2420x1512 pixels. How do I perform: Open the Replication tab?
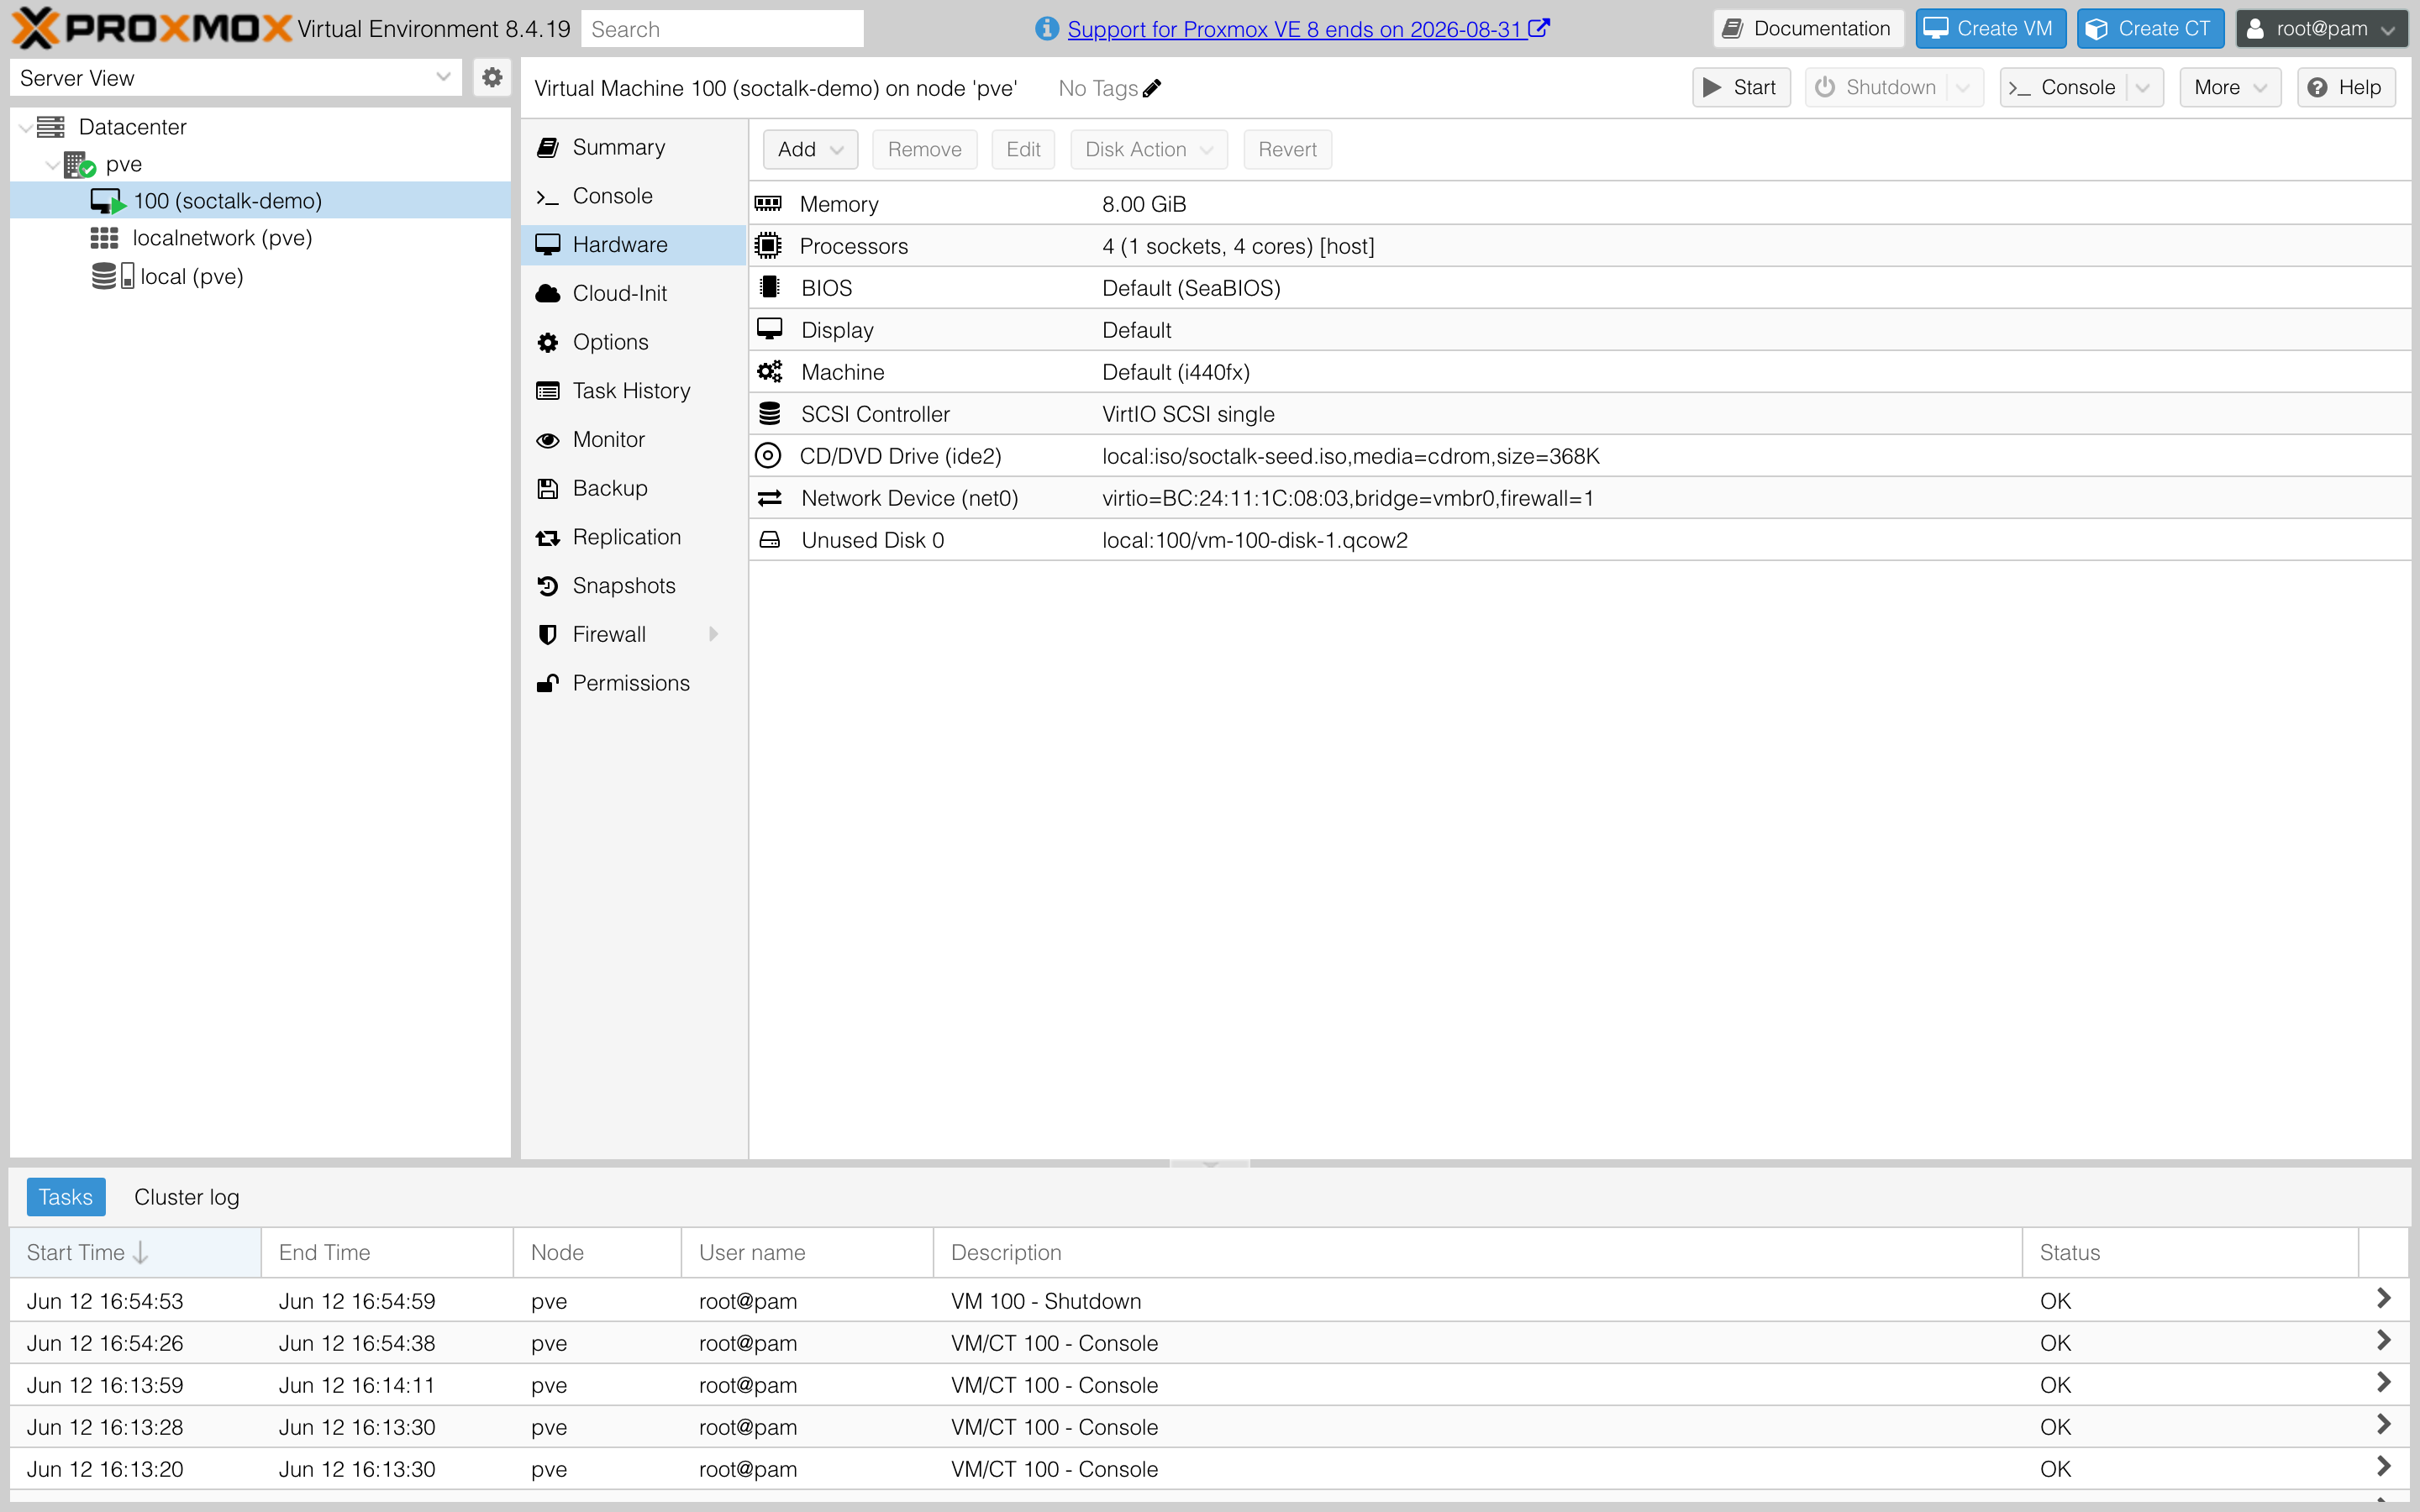click(634, 537)
